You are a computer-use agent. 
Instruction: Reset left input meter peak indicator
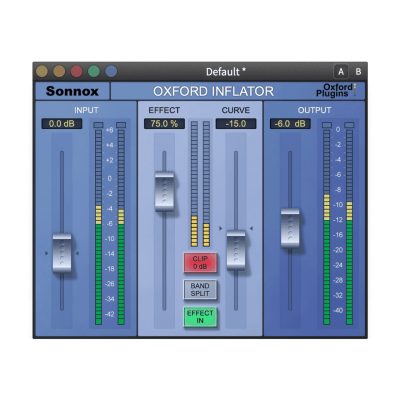pyautogui.click(x=98, y=125)
